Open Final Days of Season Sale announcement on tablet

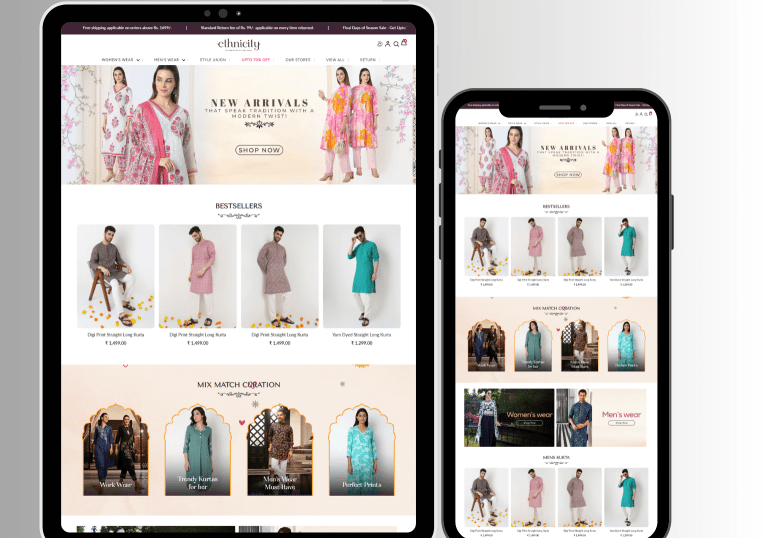point(374,28)
